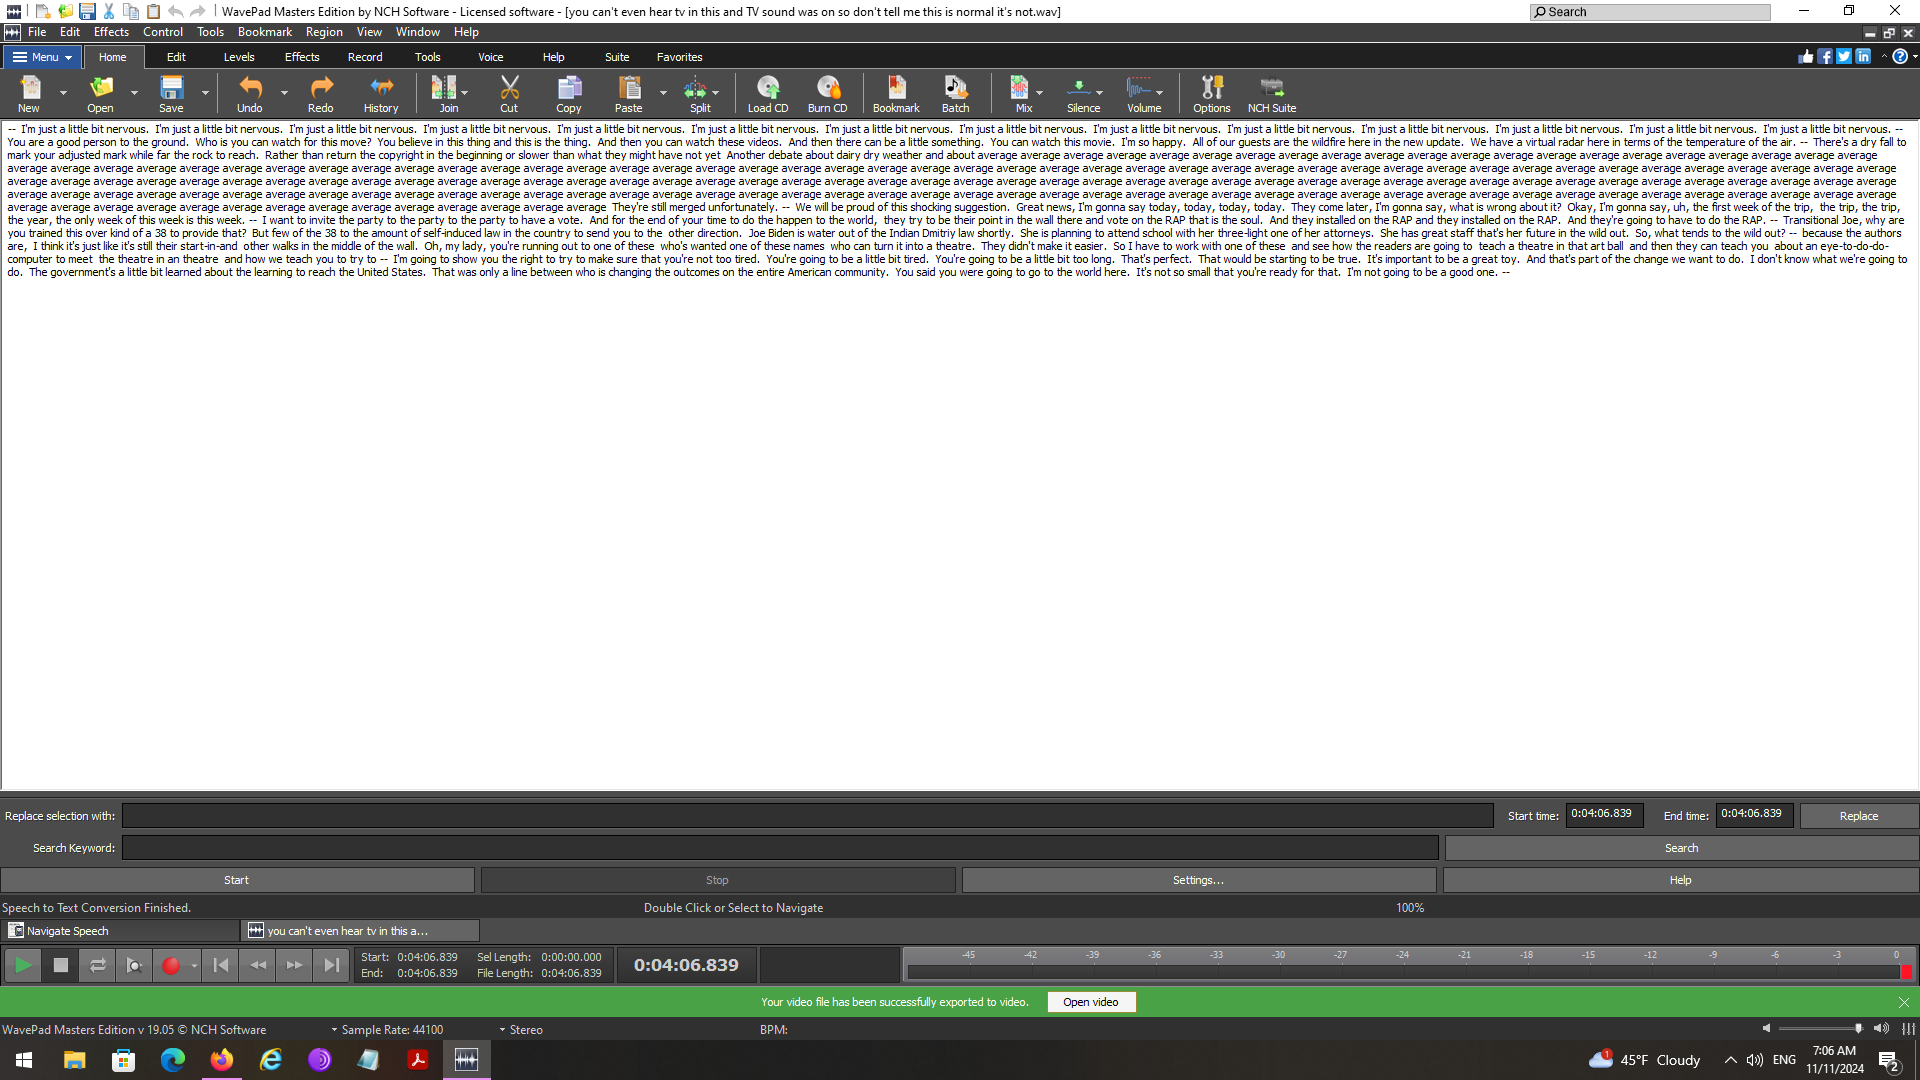Image resolution: width=1920 pixels, height=1080 pixels.
Task: Click the Search Keyword input field
Action: click(779, 848)
